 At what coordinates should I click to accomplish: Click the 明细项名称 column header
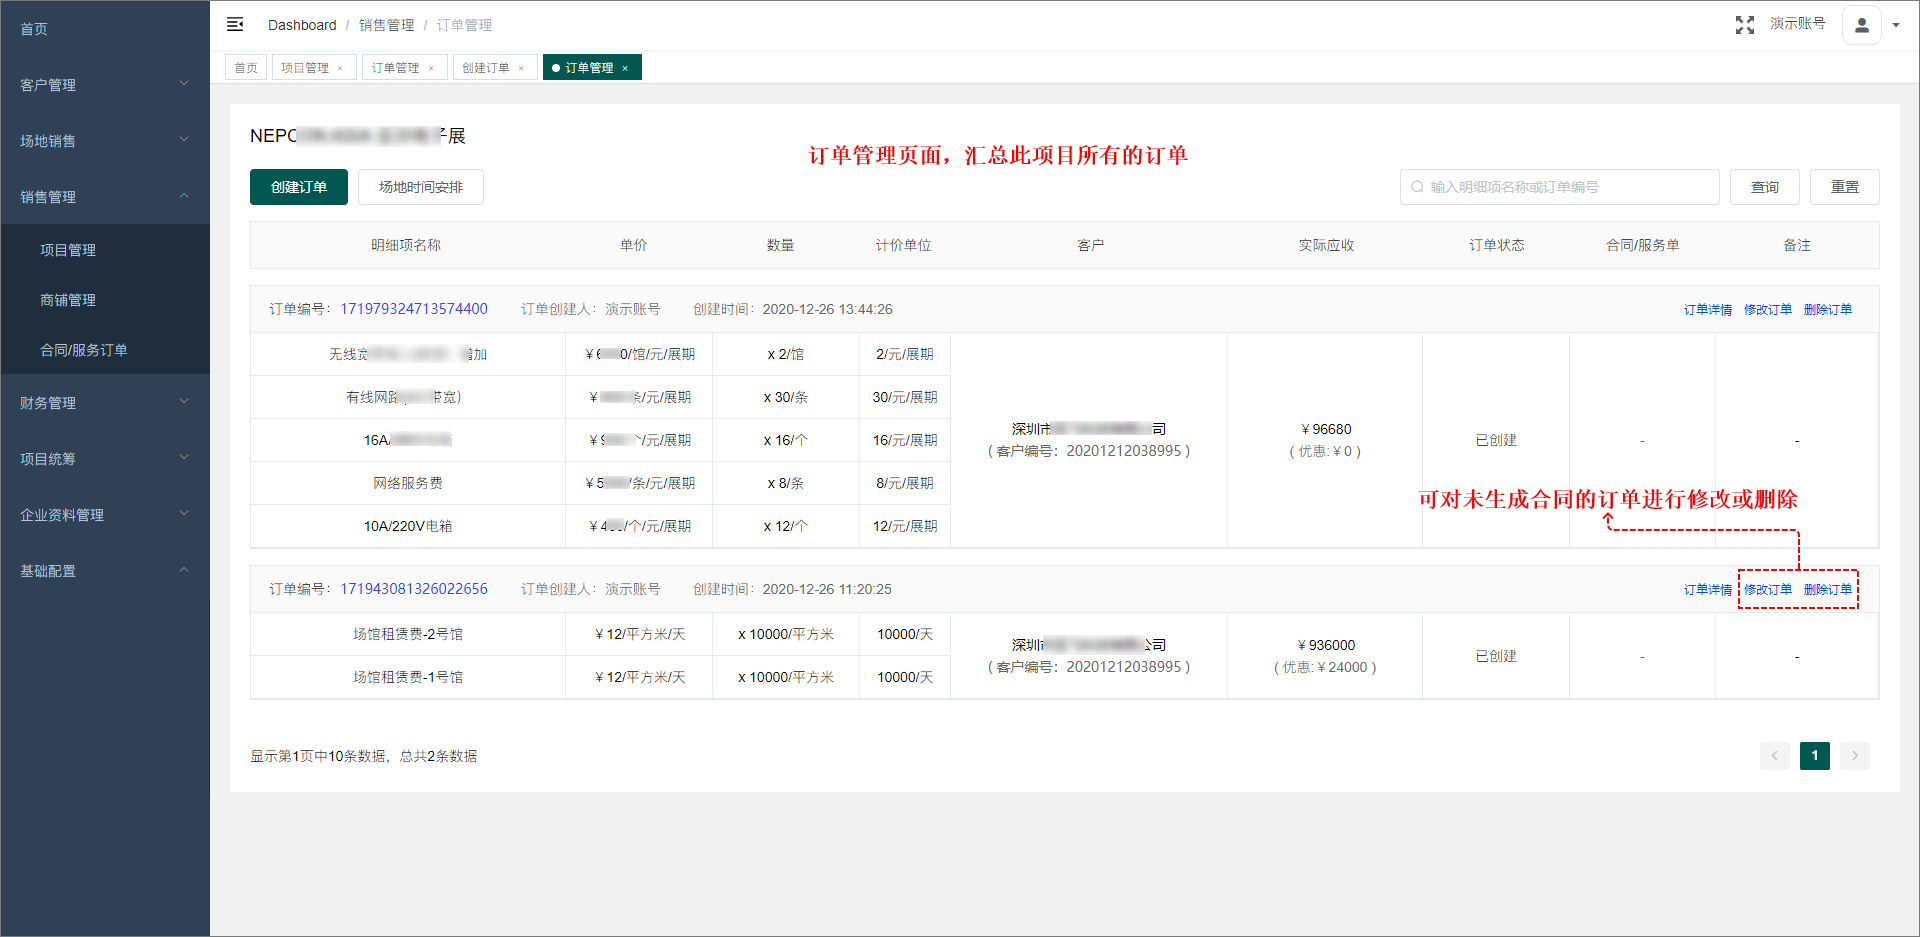406,245
